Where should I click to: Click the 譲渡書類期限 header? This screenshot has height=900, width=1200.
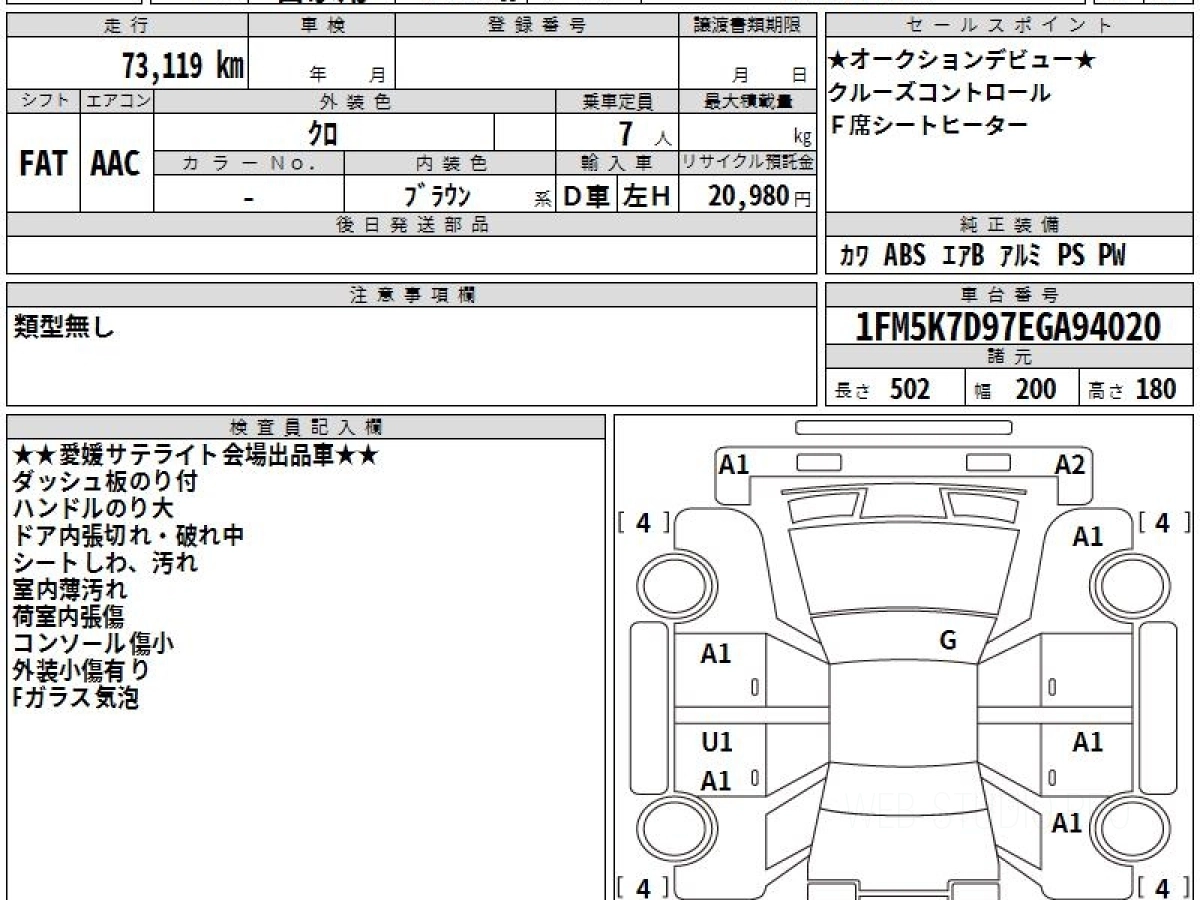pos(748,25)
